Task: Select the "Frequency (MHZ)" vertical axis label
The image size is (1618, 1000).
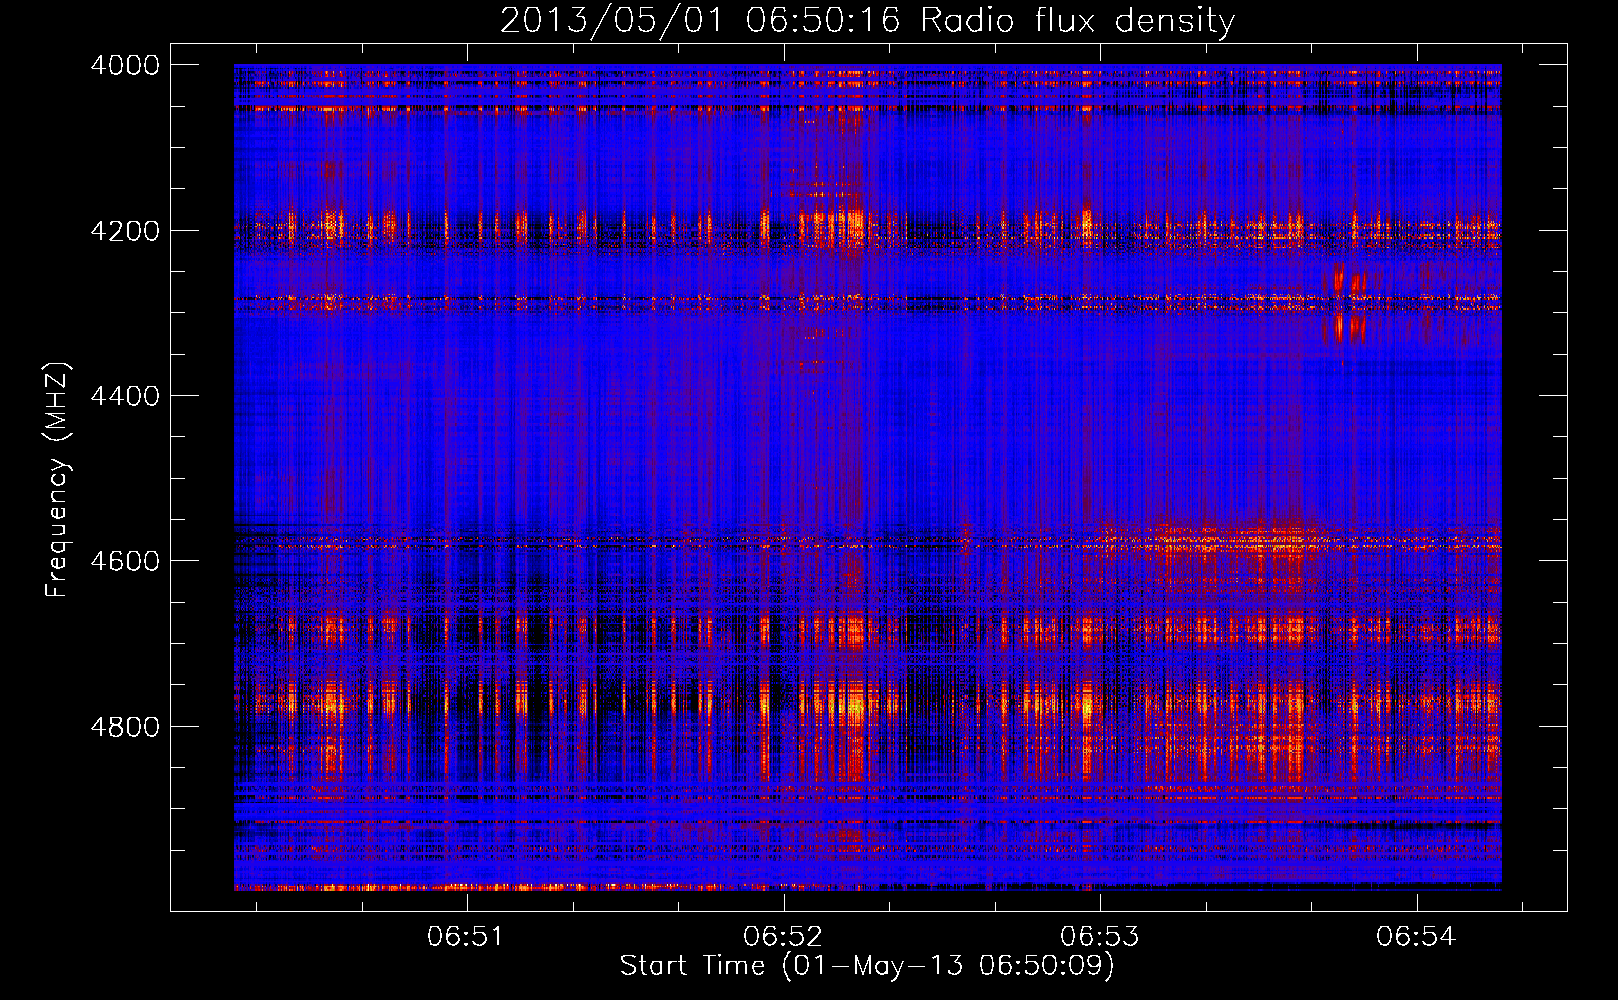Action: point(57,480)
